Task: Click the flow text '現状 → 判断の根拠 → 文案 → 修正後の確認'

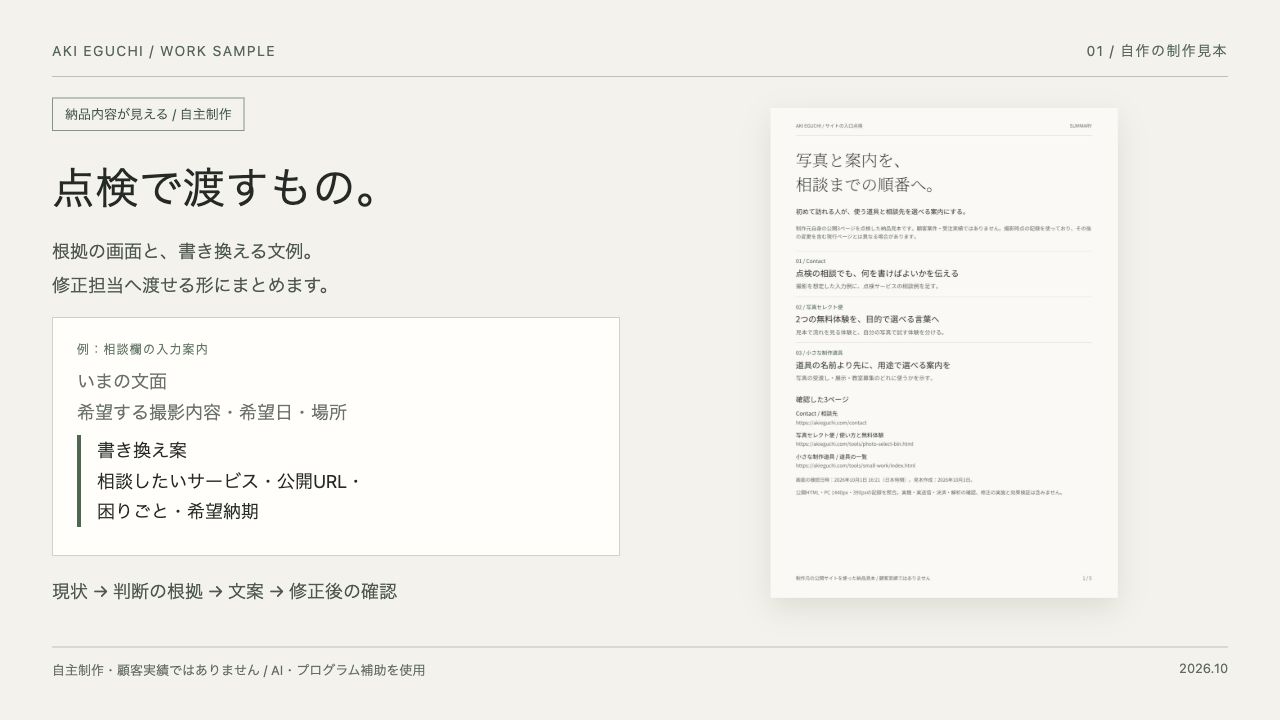Action: coord(225,591)
